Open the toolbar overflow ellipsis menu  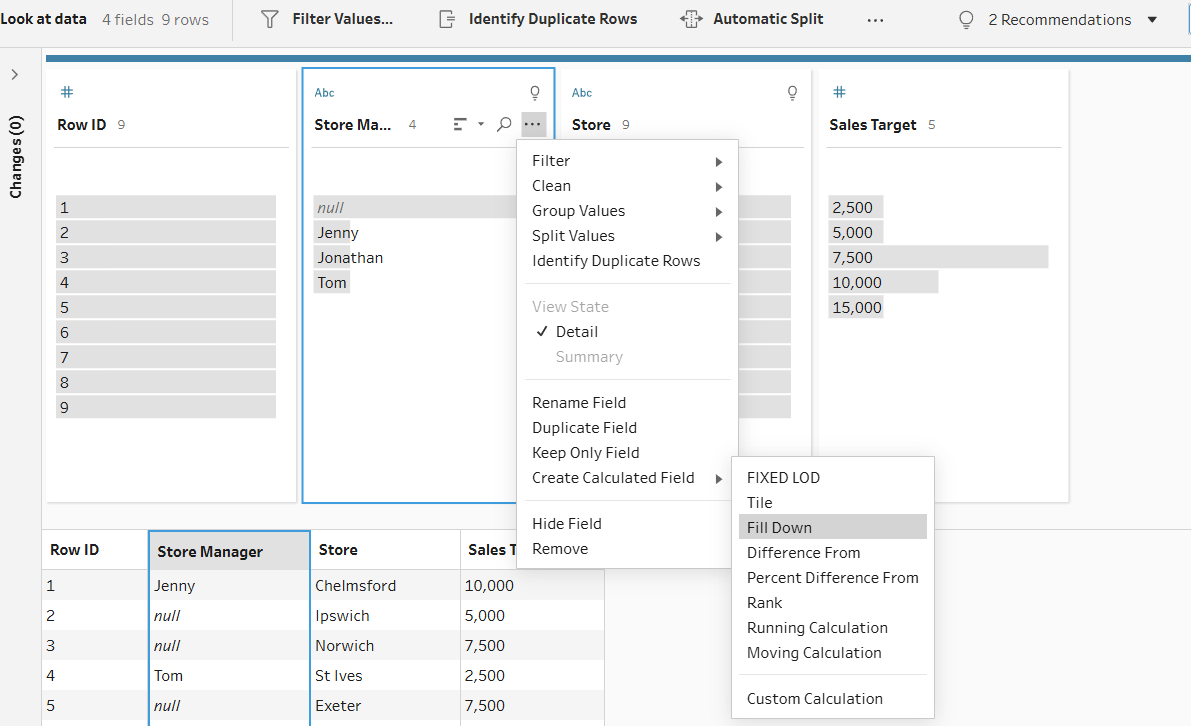click(875, 20)
